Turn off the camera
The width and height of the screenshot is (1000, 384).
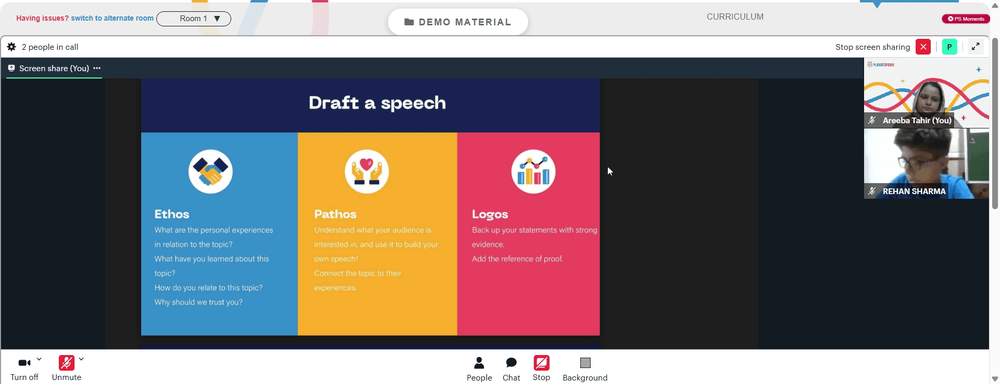24,369
